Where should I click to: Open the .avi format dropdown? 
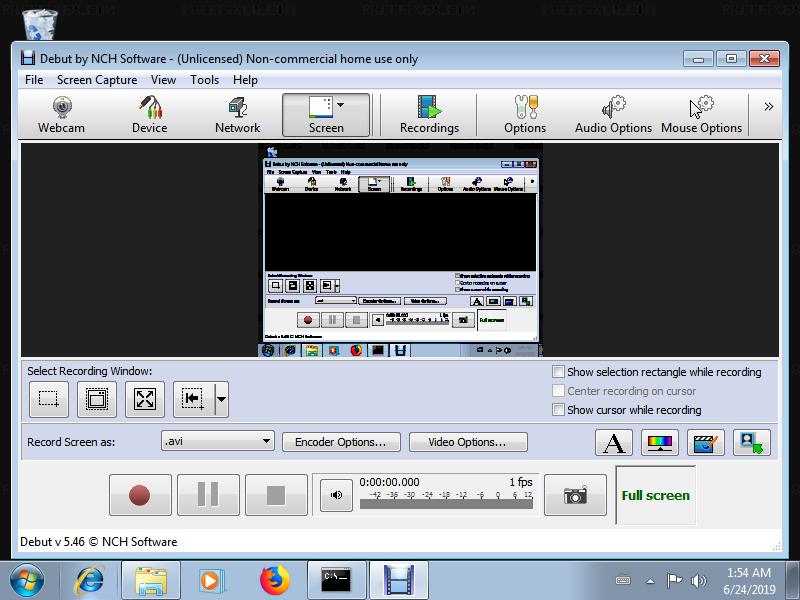tap(217, 441)
